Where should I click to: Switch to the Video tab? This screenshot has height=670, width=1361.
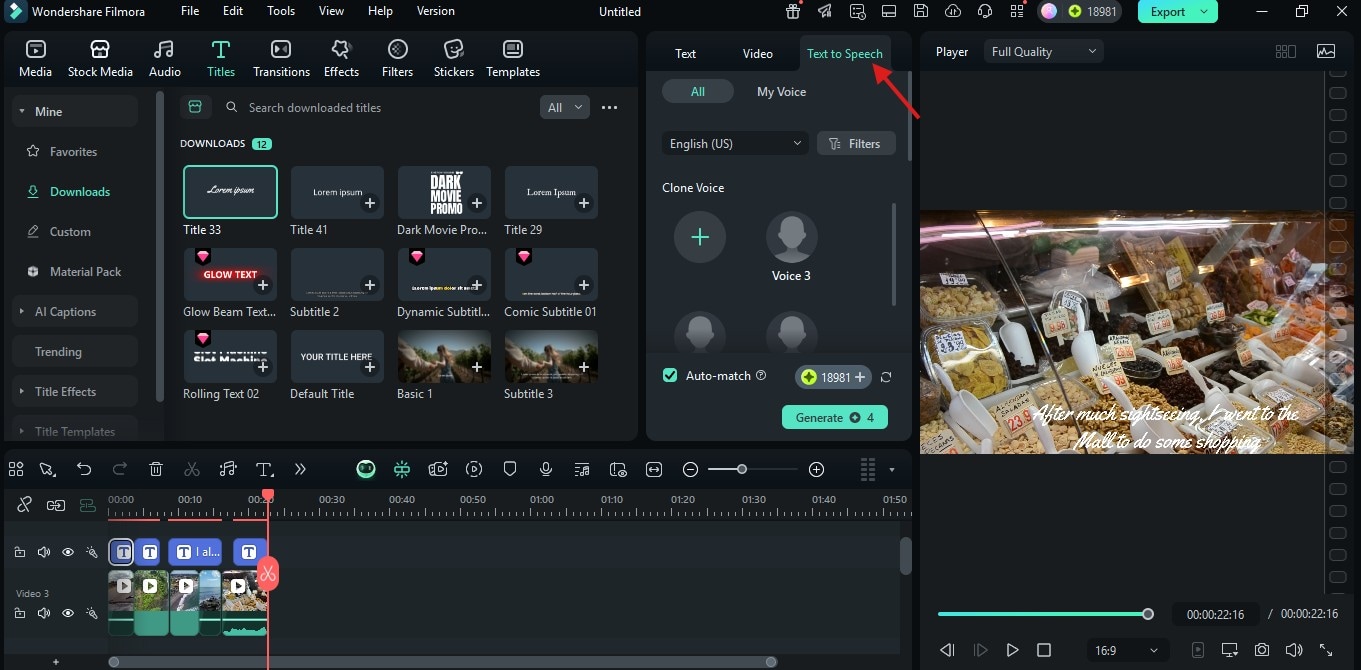click(x=758, y=54)
